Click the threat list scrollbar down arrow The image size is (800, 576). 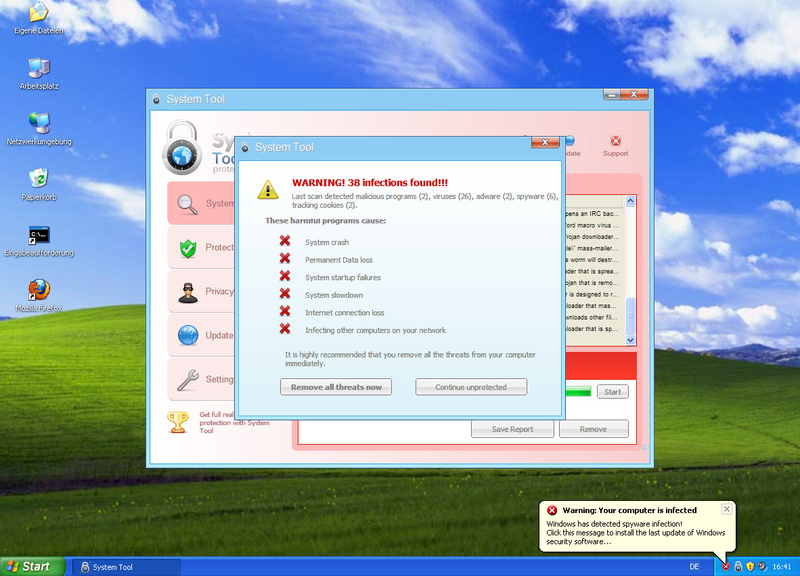[630, 340]
